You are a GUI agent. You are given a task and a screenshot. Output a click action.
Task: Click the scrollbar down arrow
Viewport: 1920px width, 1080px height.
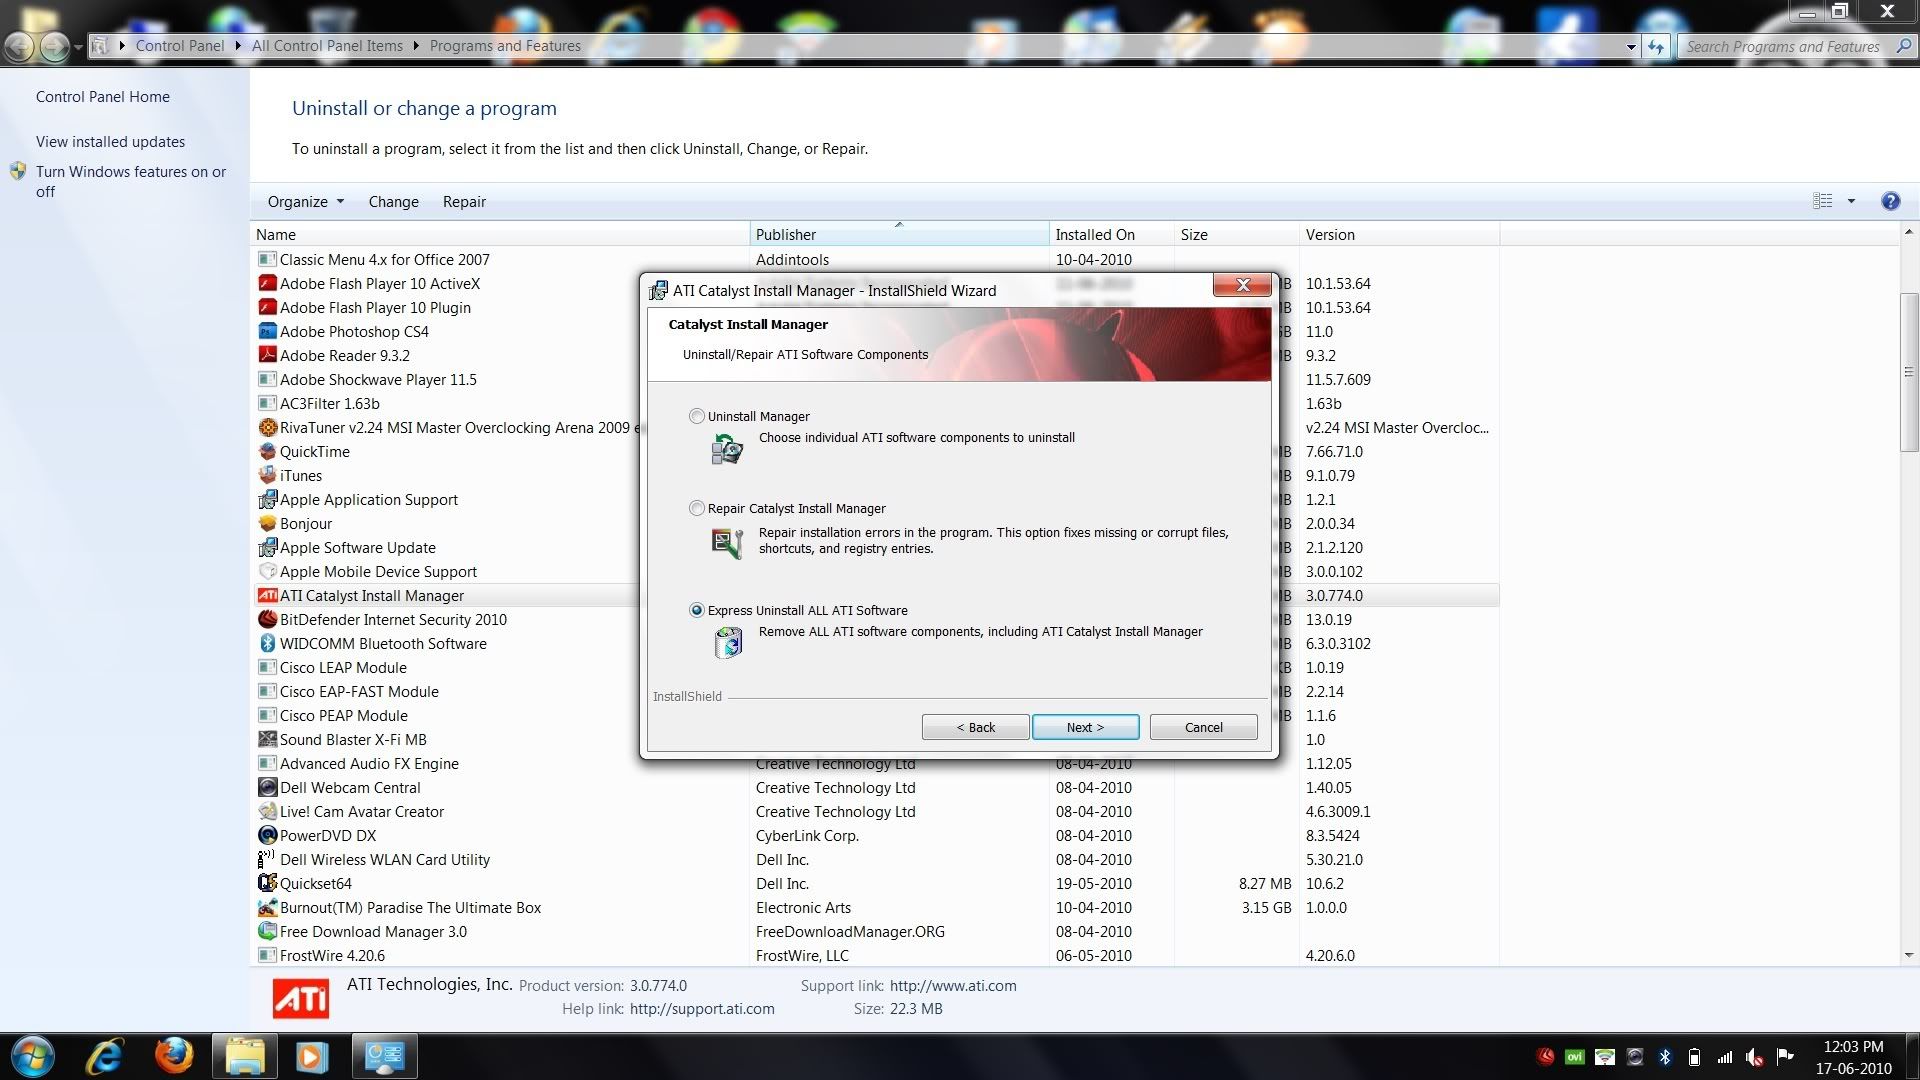(1908, 955)
